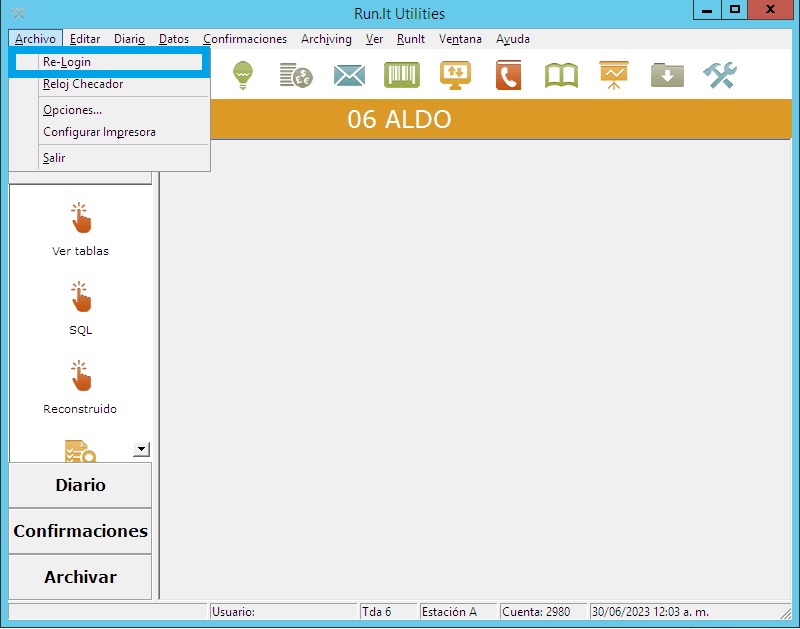Choose Salir to exit the application
Screen dimensions: 800x629
click(109, 158)
